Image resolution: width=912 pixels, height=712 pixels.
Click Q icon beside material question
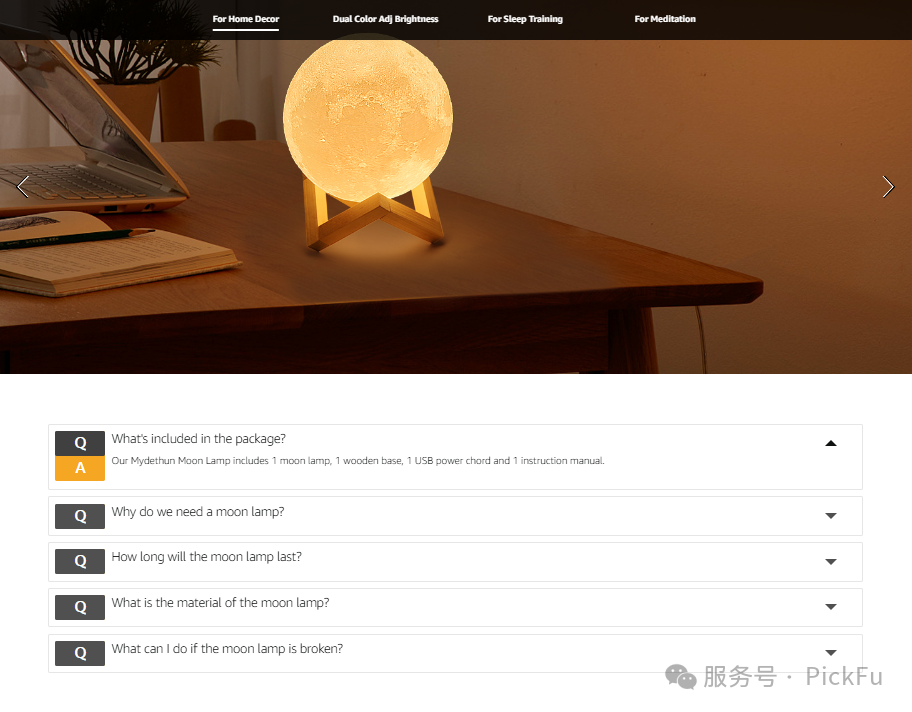click(x=80, y=607)
